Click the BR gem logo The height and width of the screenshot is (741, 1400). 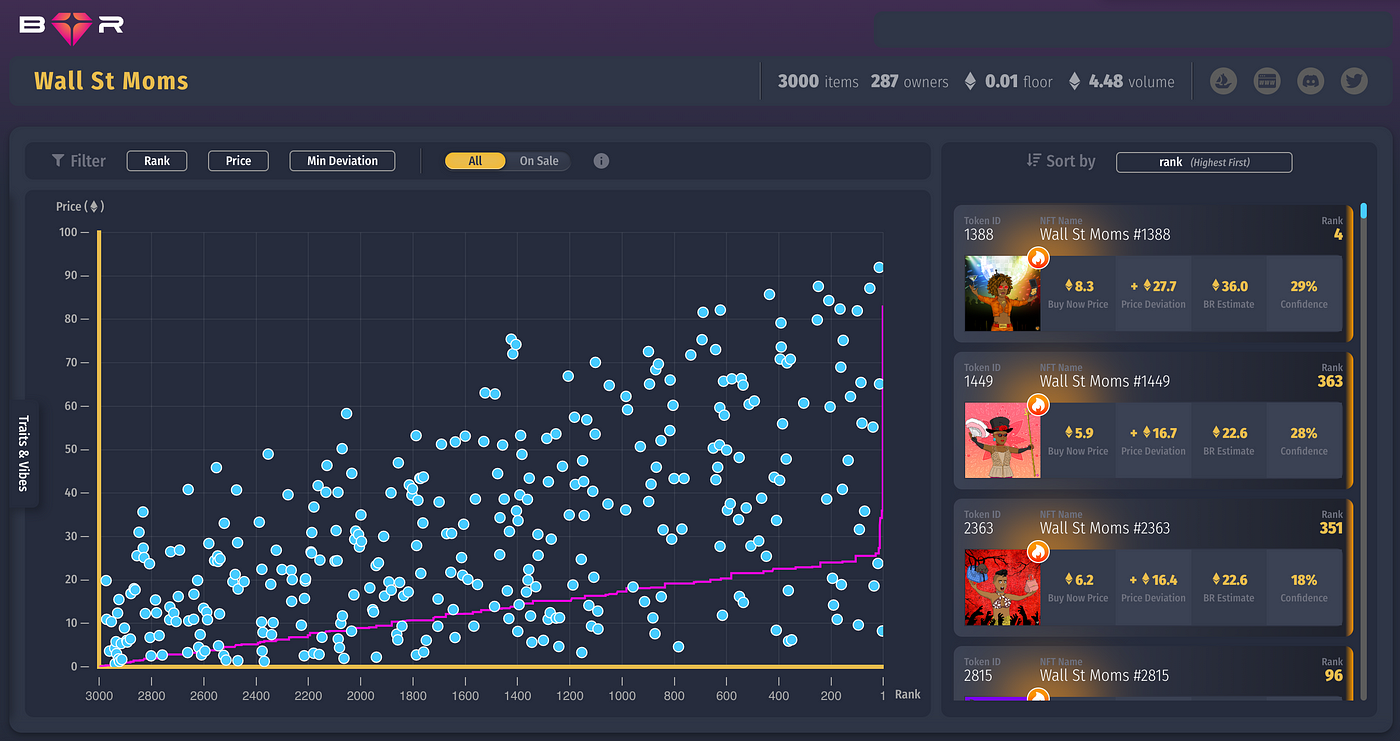point(72,27)
